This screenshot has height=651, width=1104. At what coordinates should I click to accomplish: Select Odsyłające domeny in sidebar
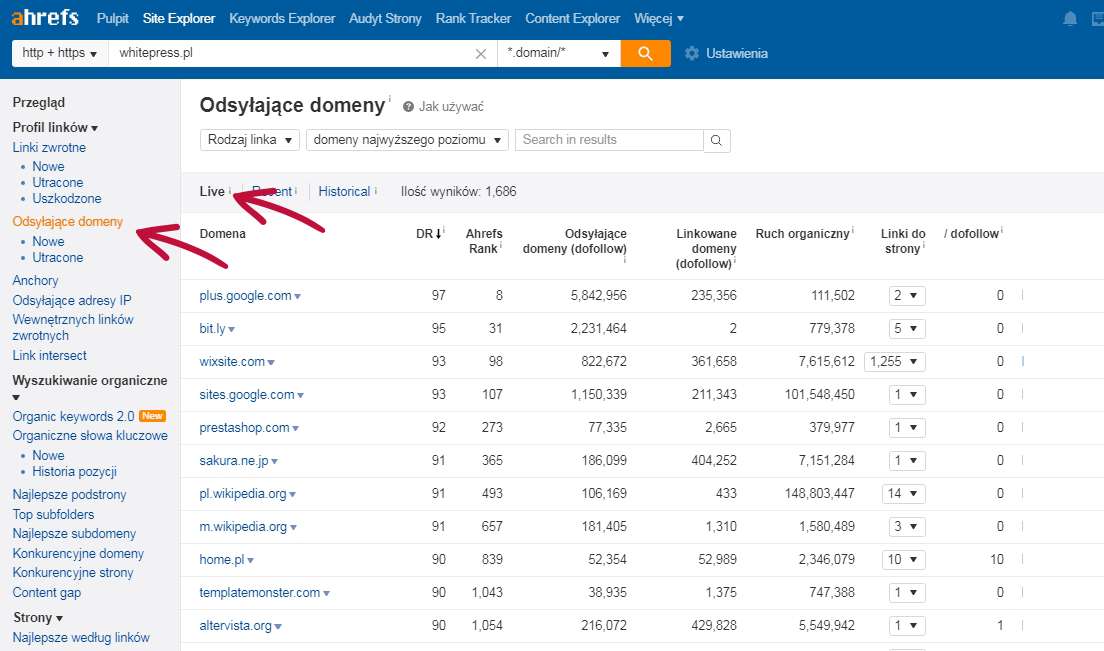tap(68, 222)
